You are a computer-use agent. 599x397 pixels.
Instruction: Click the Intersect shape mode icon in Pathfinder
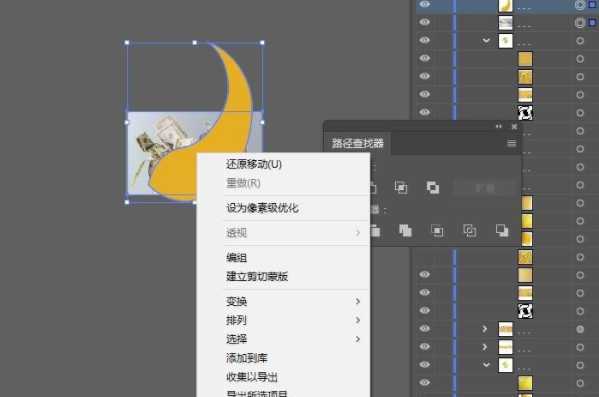(x=401, y=188)
